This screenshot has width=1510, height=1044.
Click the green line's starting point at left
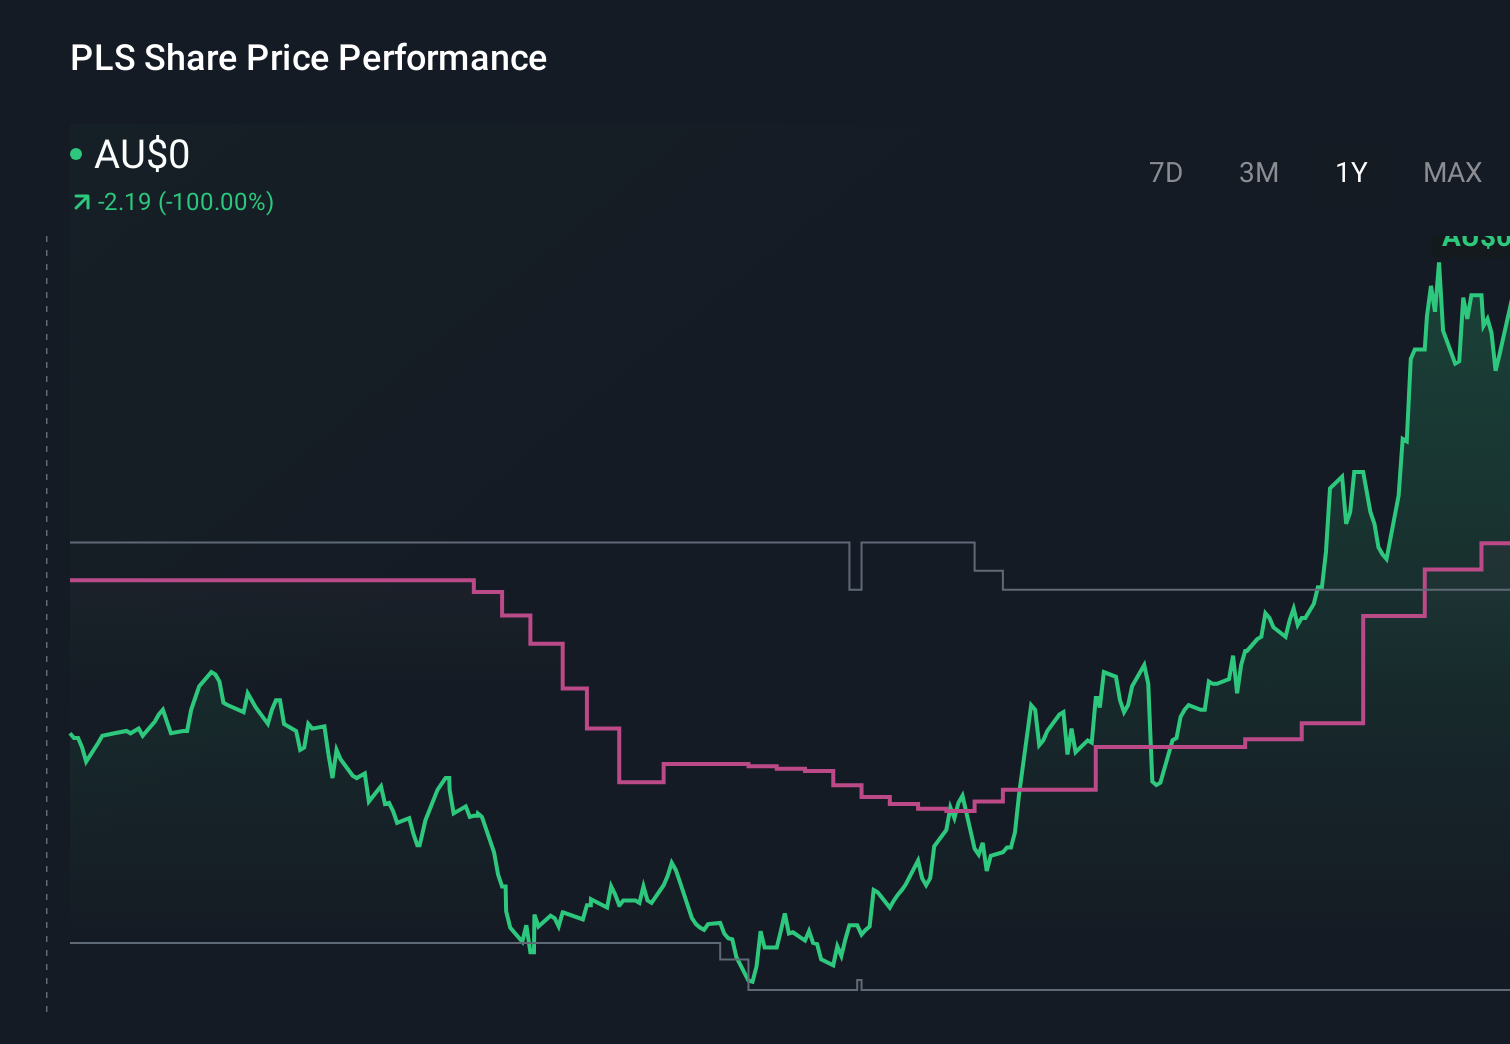[x=71, y=735]
